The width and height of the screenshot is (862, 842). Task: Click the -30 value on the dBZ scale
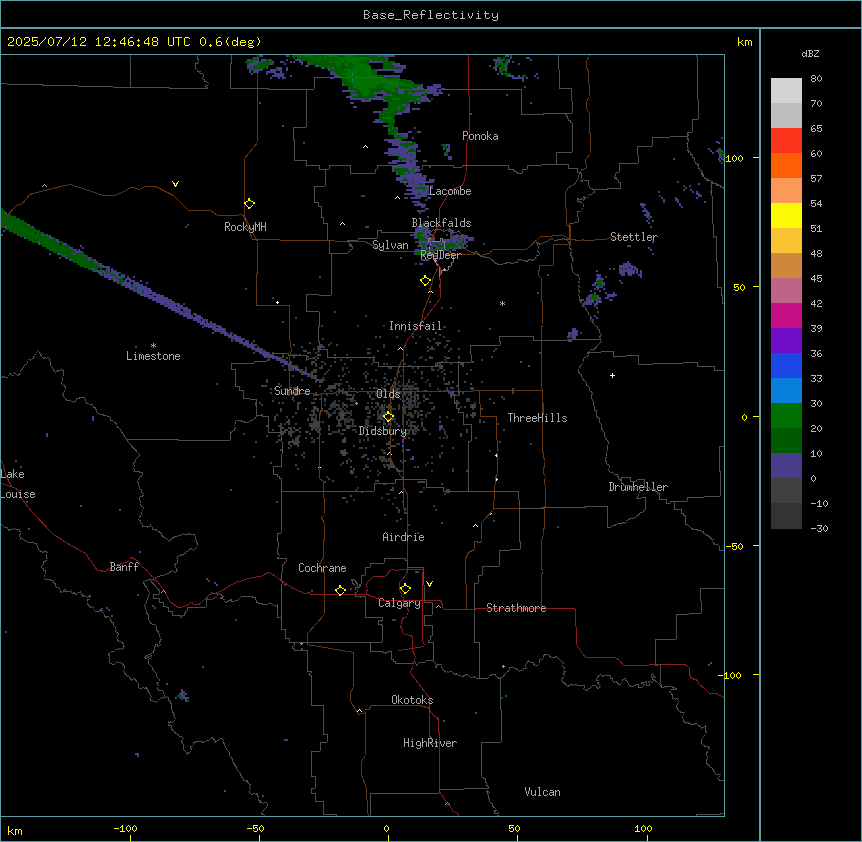pos(819,529)
